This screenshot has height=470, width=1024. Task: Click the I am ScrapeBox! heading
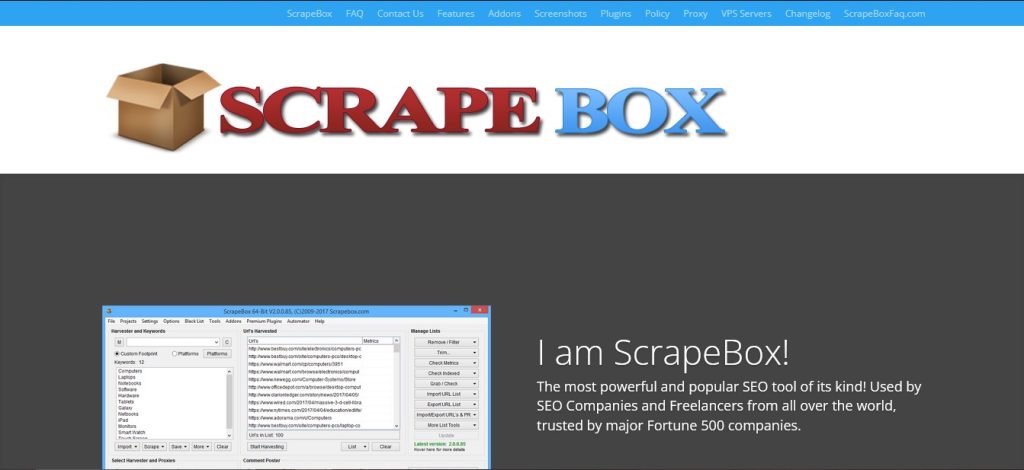[663, 352]
